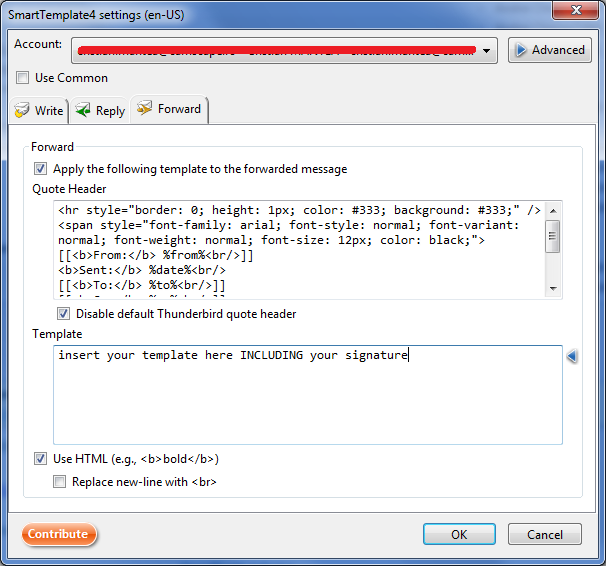Disable default Thunderbird quote header checkbox

click(x=64, y=314)
